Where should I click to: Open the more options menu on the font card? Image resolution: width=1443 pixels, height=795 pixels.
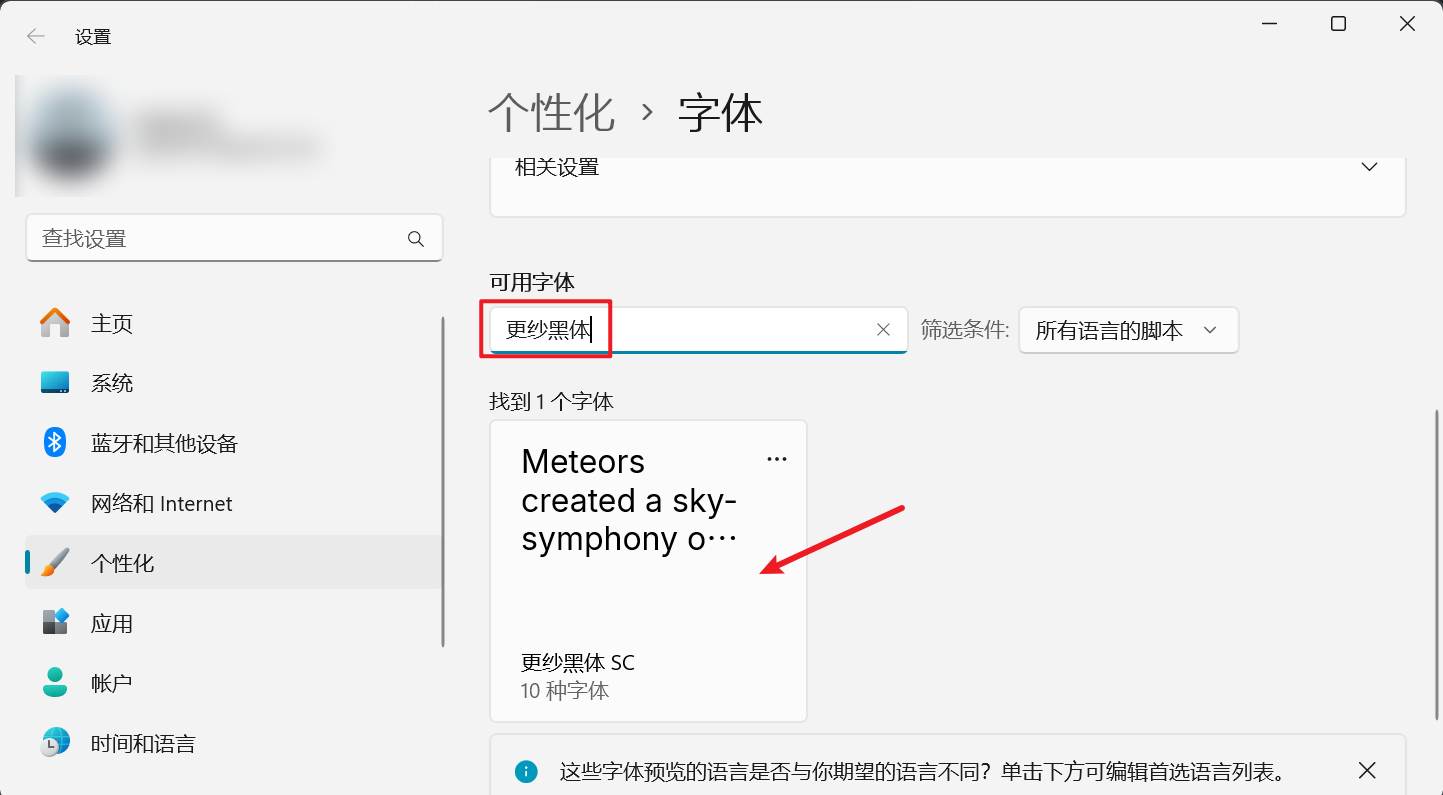tap(777, 458)
